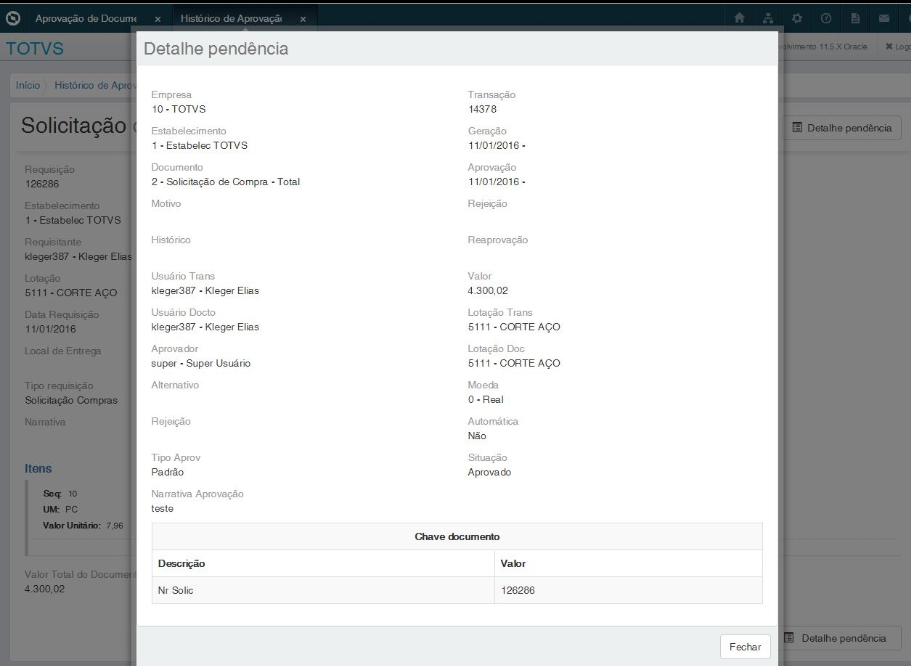Select the Valor amount 4.300,02 in dialog
Image resolution: width=911 pixels, height=666 pixels.
click(x=487, y=291)
